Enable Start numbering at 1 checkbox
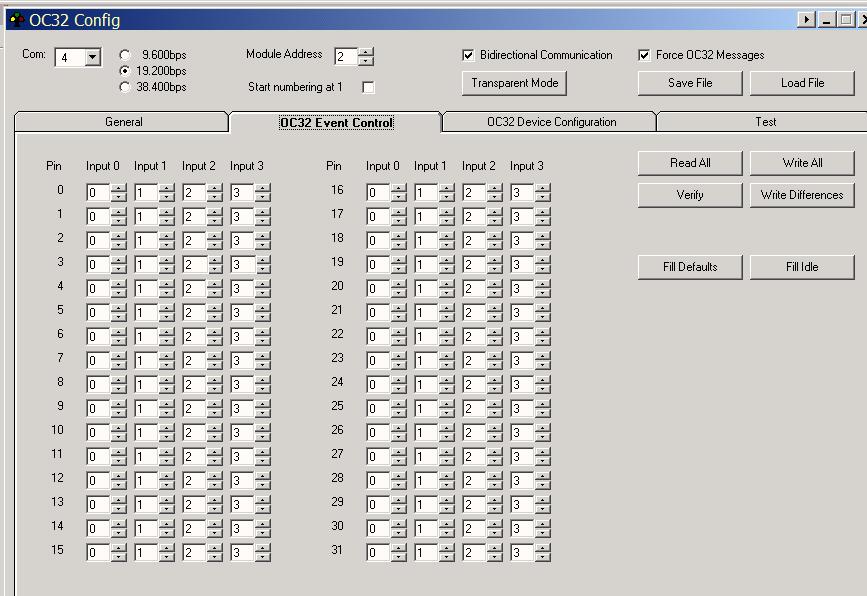Screen dimensions: 867x596 pos(368,87)
